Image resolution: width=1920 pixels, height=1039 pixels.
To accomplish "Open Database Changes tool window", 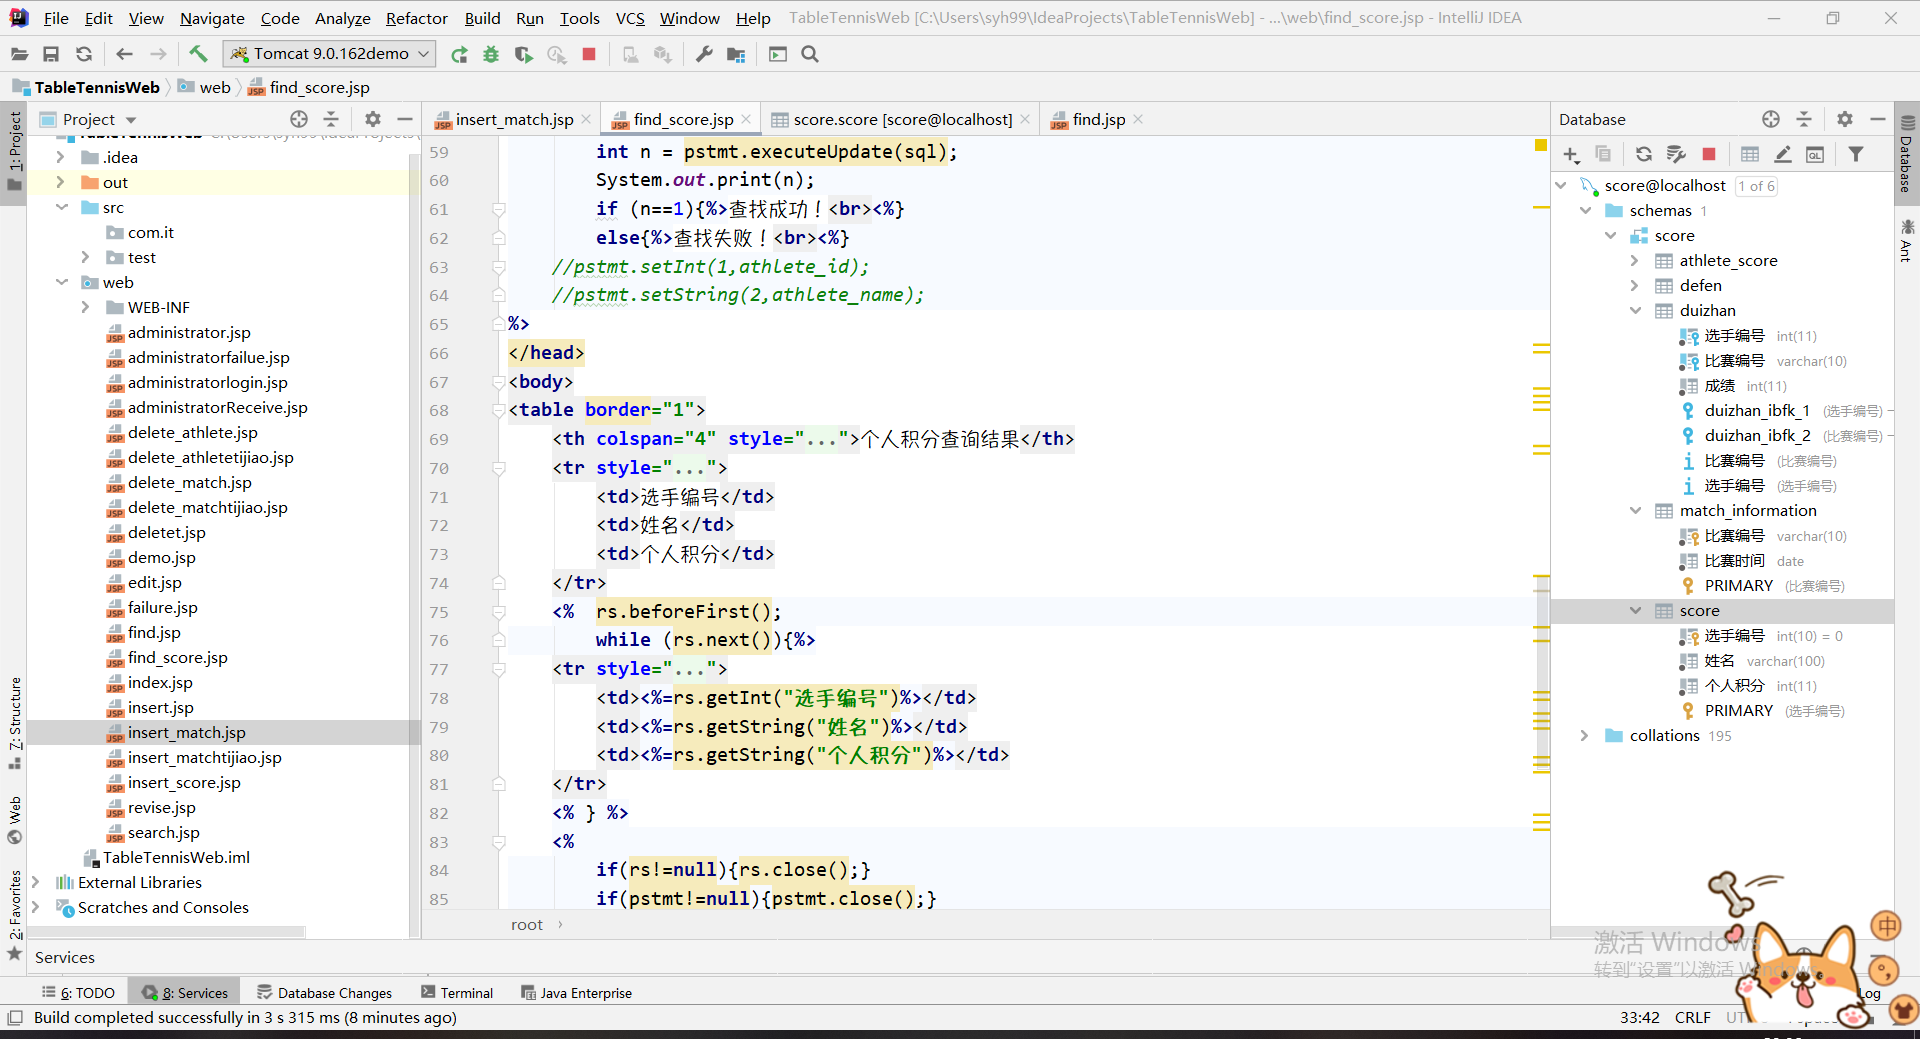I will (324, 993).
